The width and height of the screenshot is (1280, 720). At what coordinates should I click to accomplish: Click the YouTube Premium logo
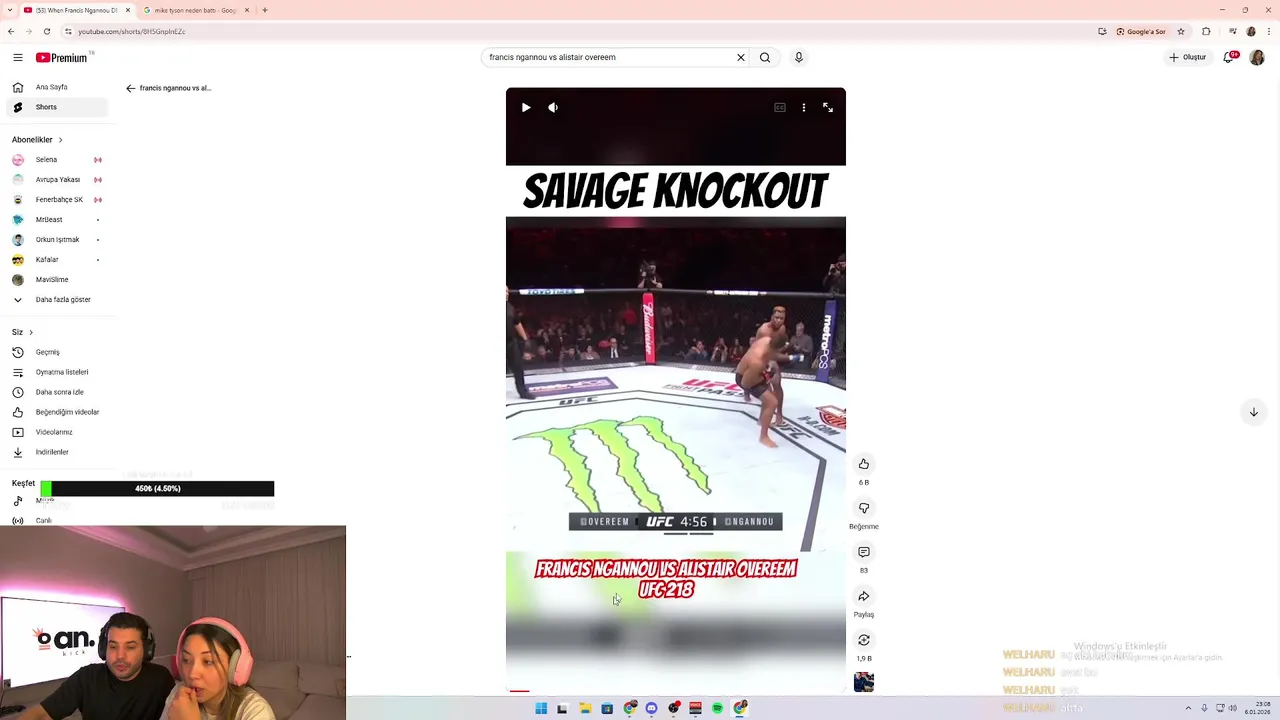62,57
